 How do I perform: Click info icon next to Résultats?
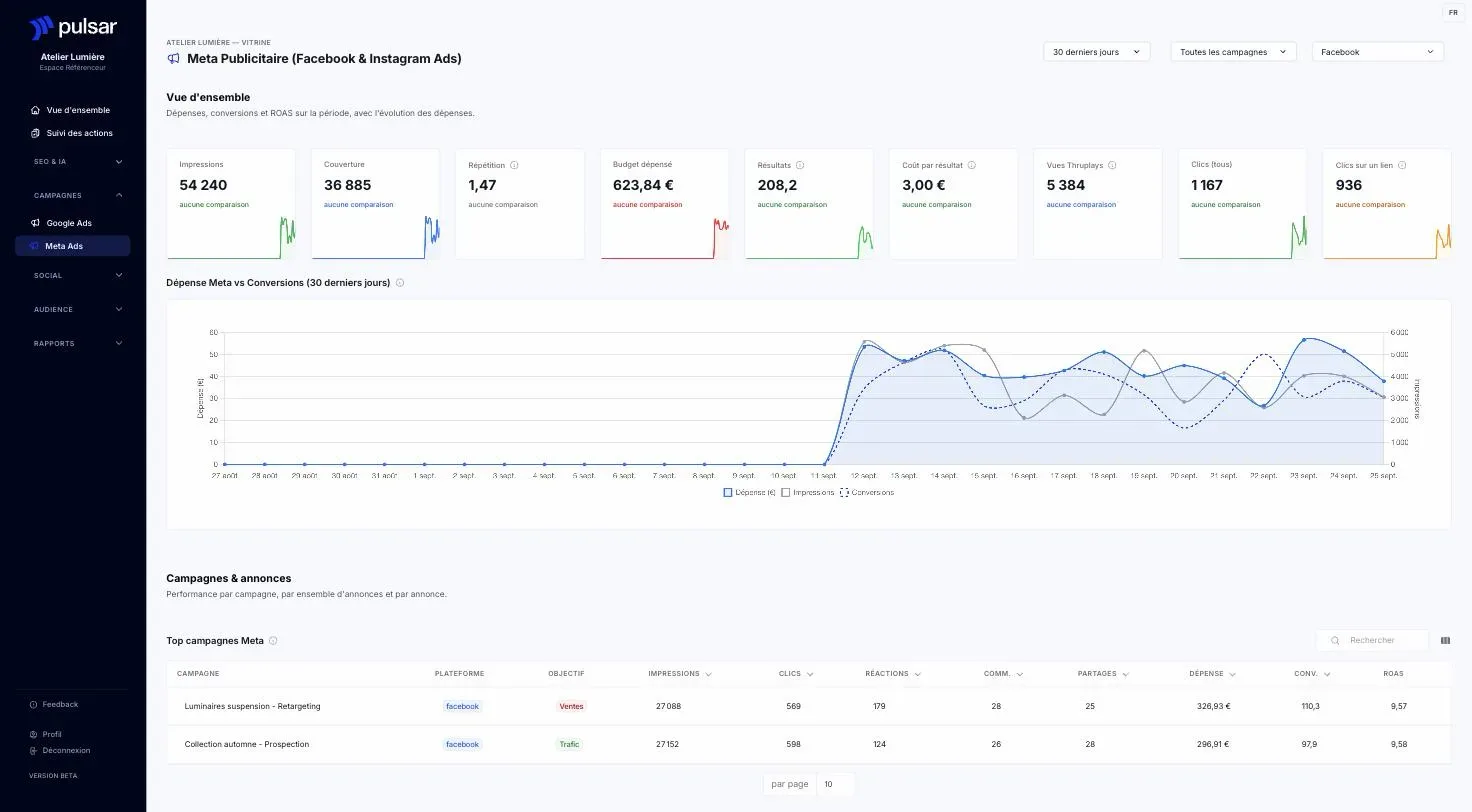coord(800,165)
